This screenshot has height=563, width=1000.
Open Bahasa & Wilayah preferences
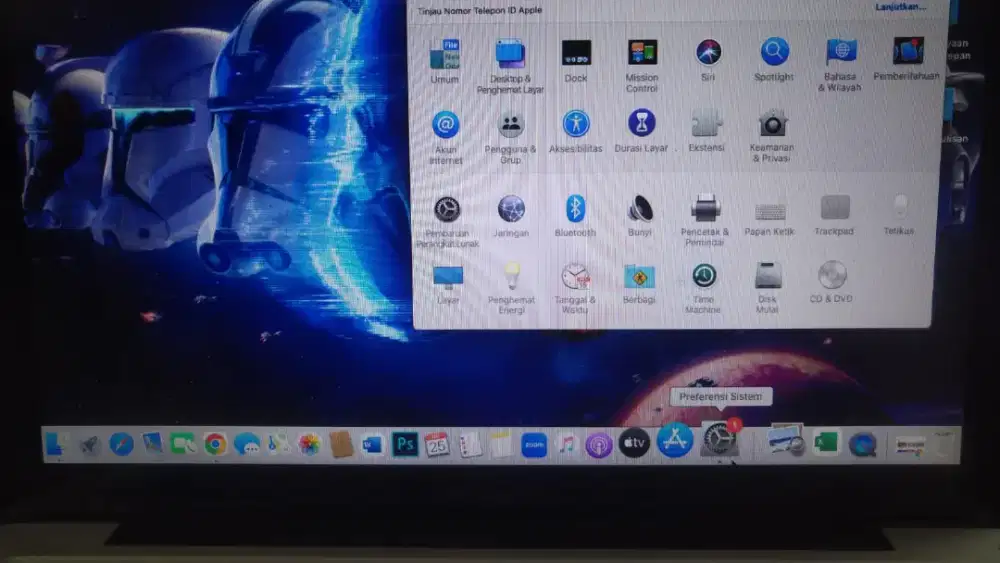point(841,52)
